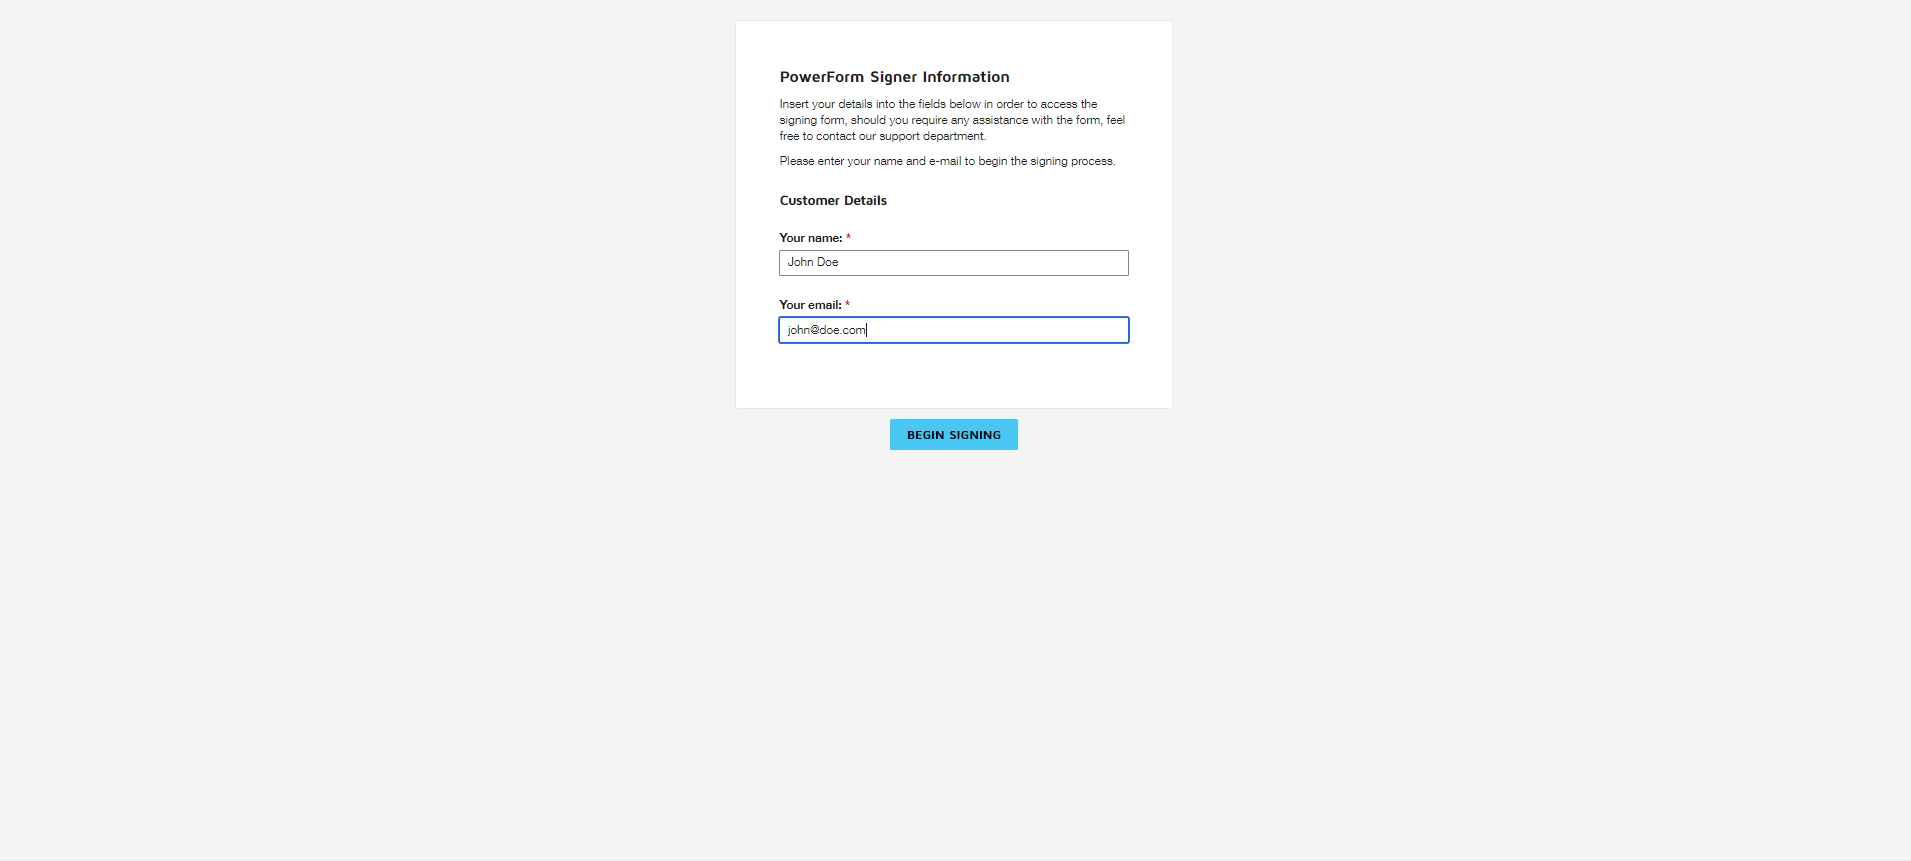Click the 'Customer Details' subheading
Viewport: 1911px width, 861px height.
click(x=833, y=201)
